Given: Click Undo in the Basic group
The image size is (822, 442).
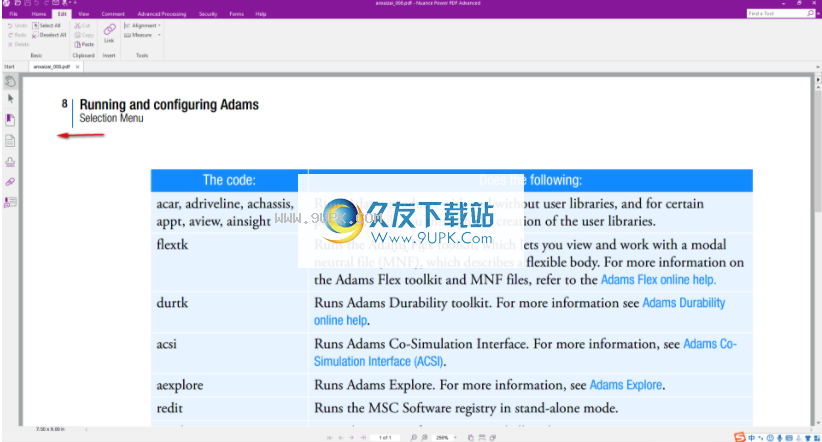Looking at the screenshot, I should 17,25.
